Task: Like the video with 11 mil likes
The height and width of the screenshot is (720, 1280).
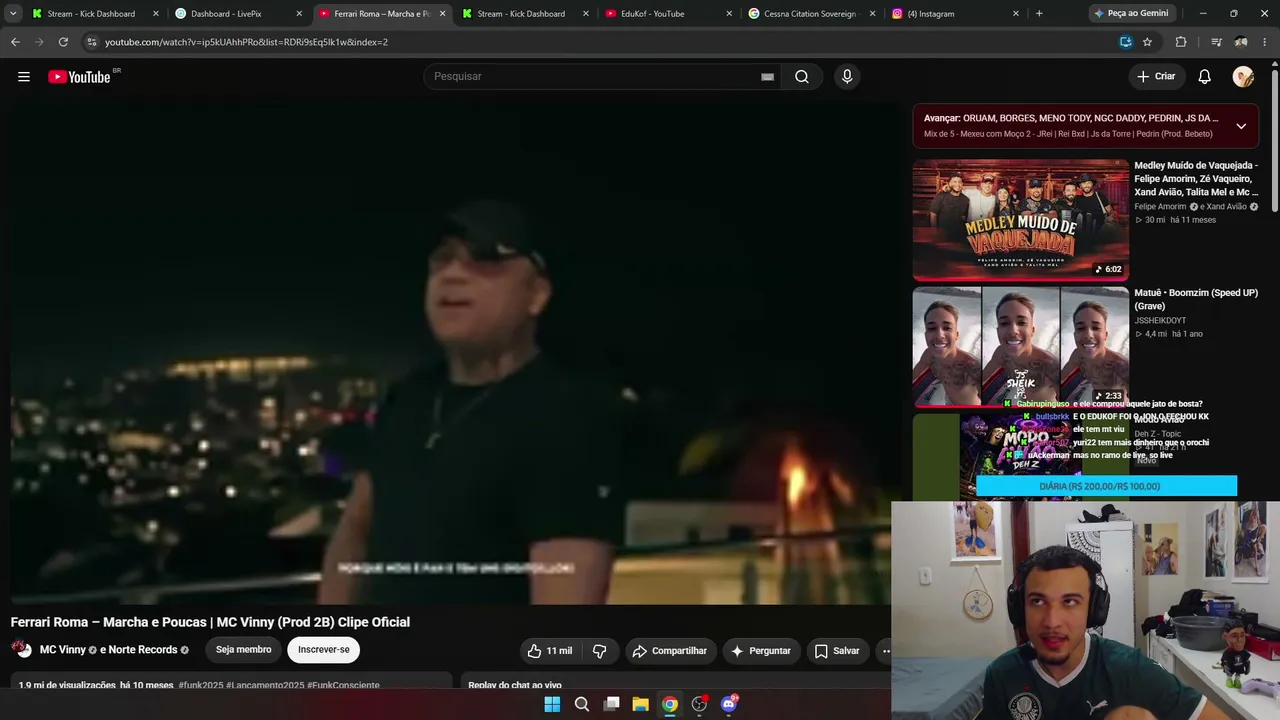Action: click(x=549, y=651)
